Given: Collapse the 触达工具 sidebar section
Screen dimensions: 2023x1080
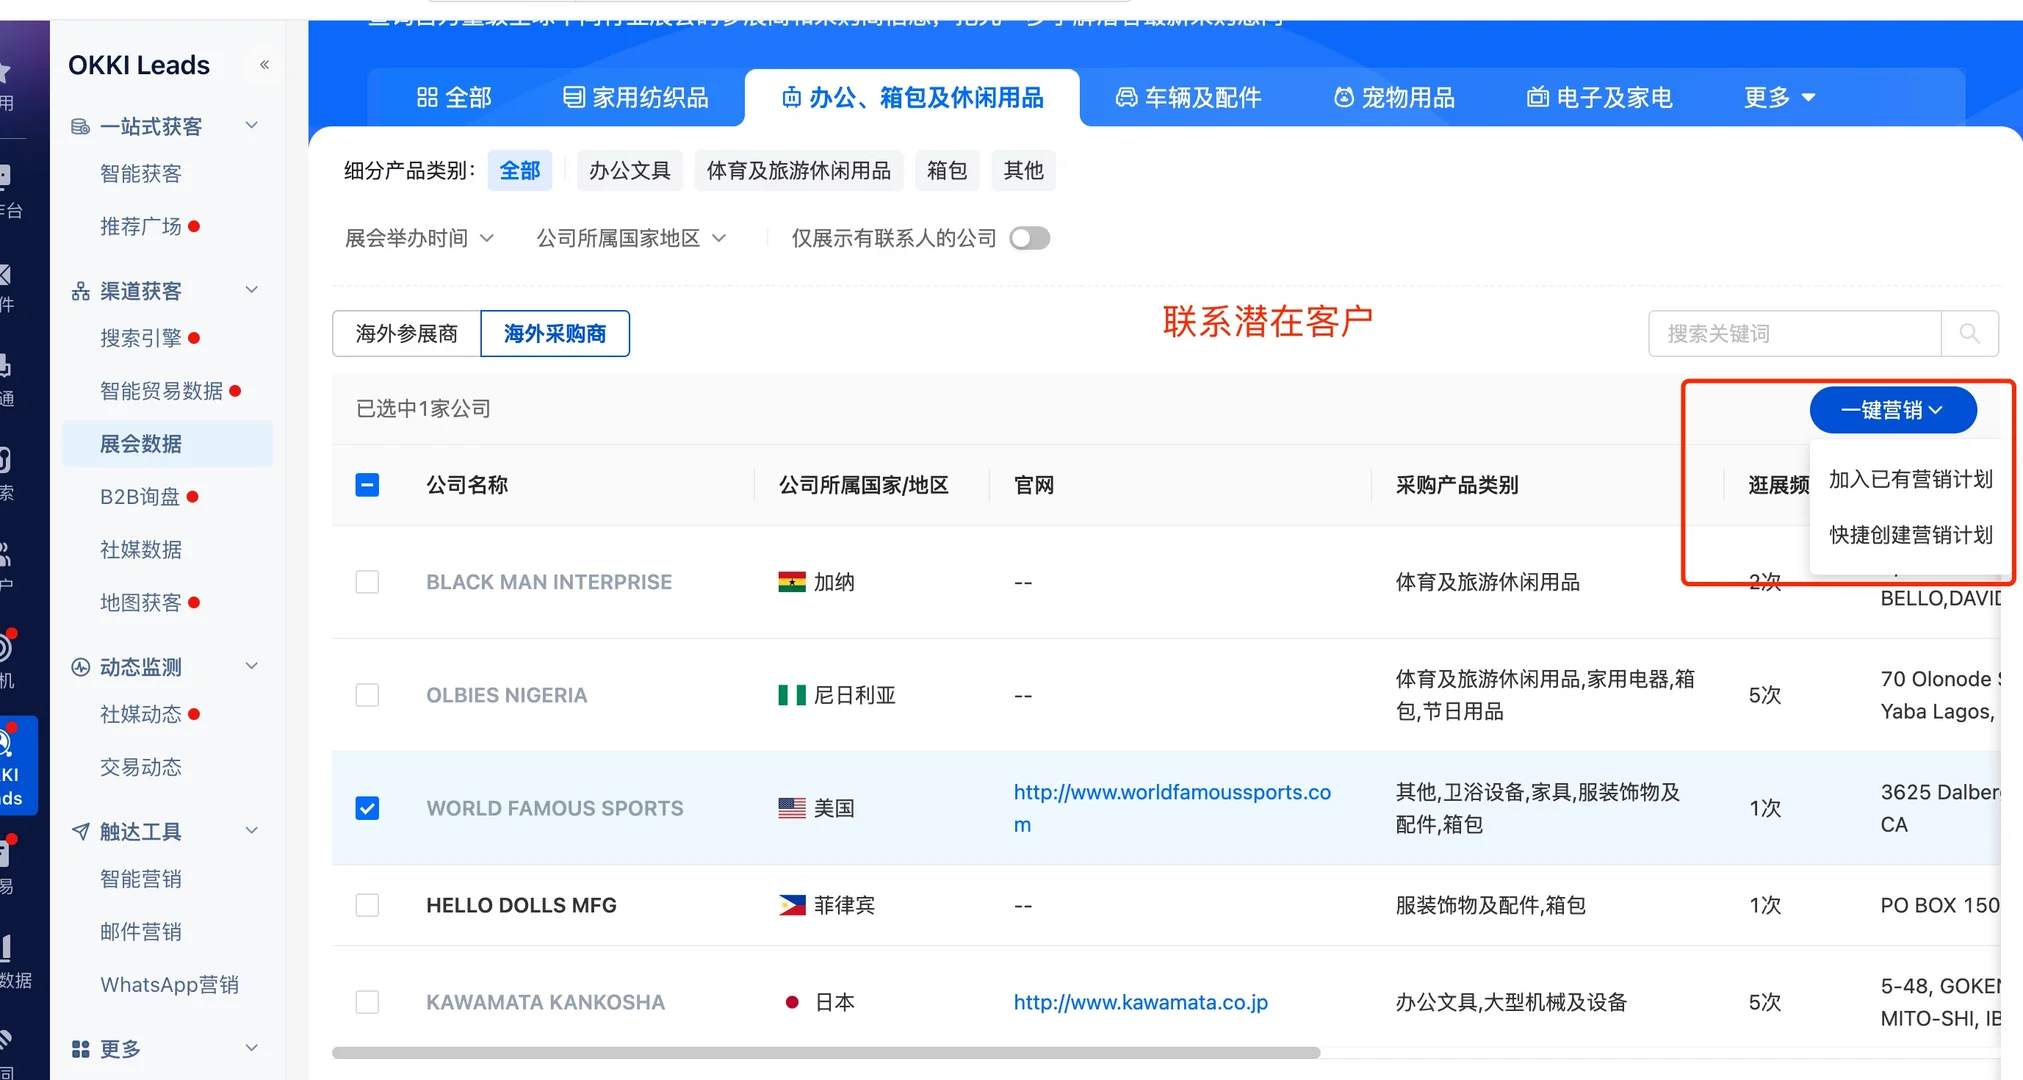Looking at the screenshot, I should click(252, 830).
